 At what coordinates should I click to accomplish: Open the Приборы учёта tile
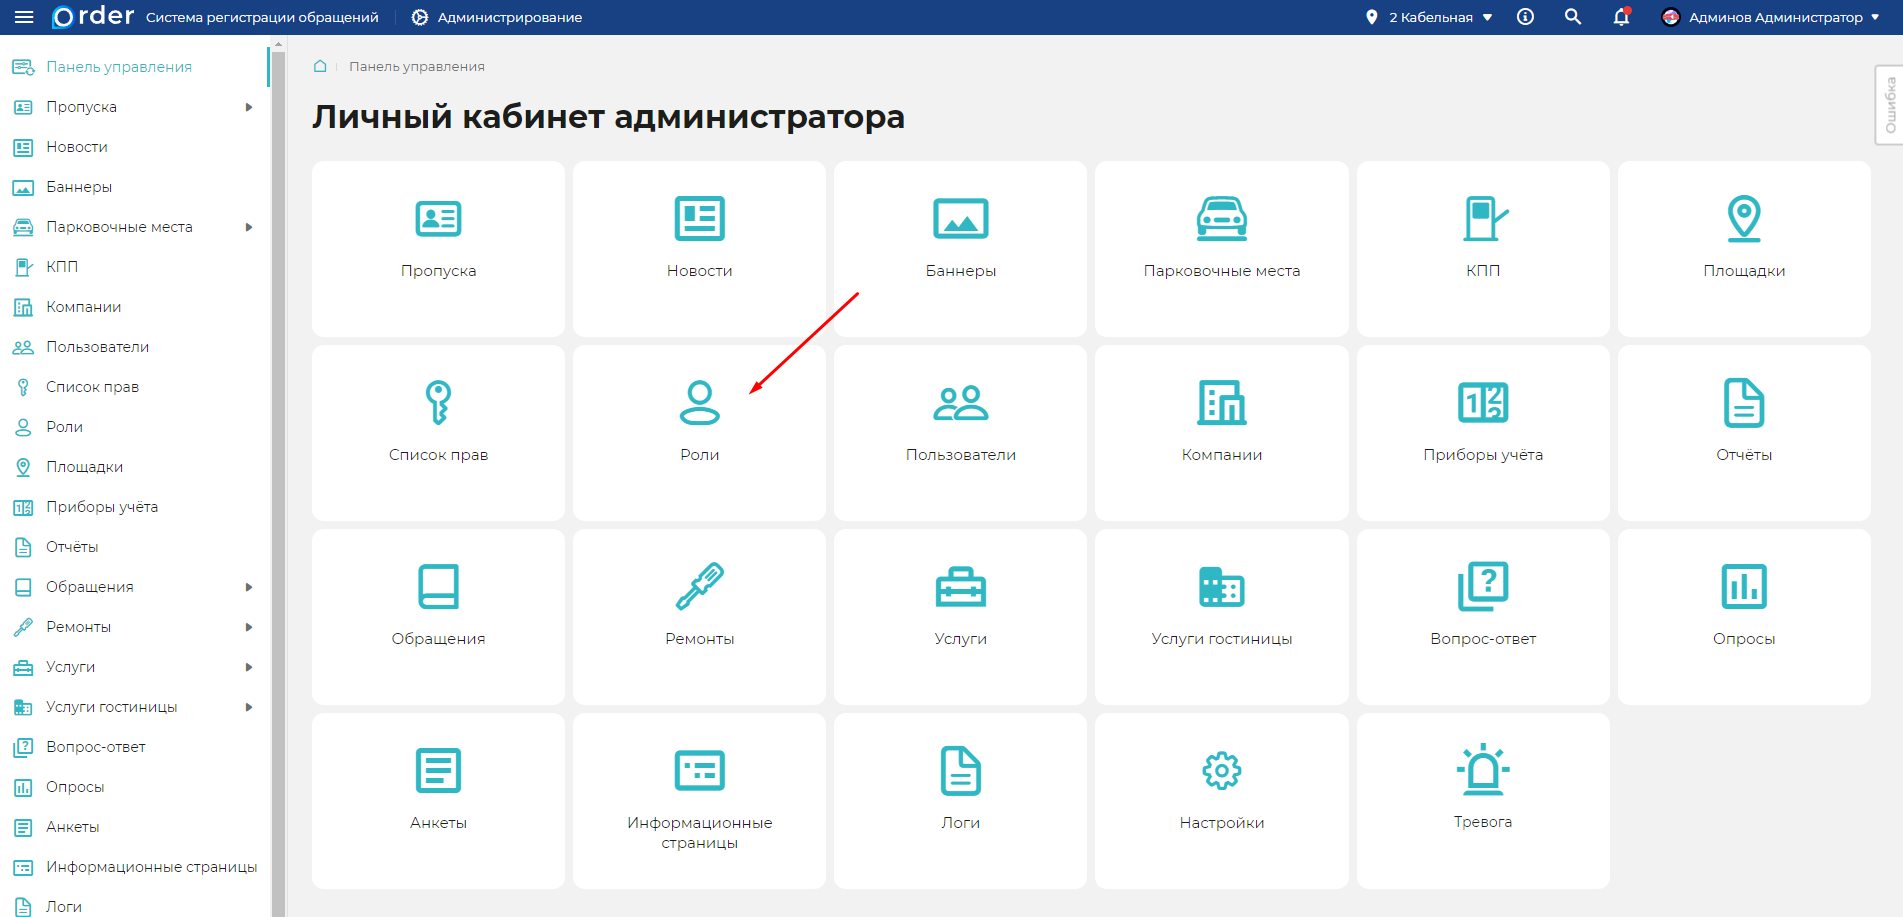(x=1482, y=432)
